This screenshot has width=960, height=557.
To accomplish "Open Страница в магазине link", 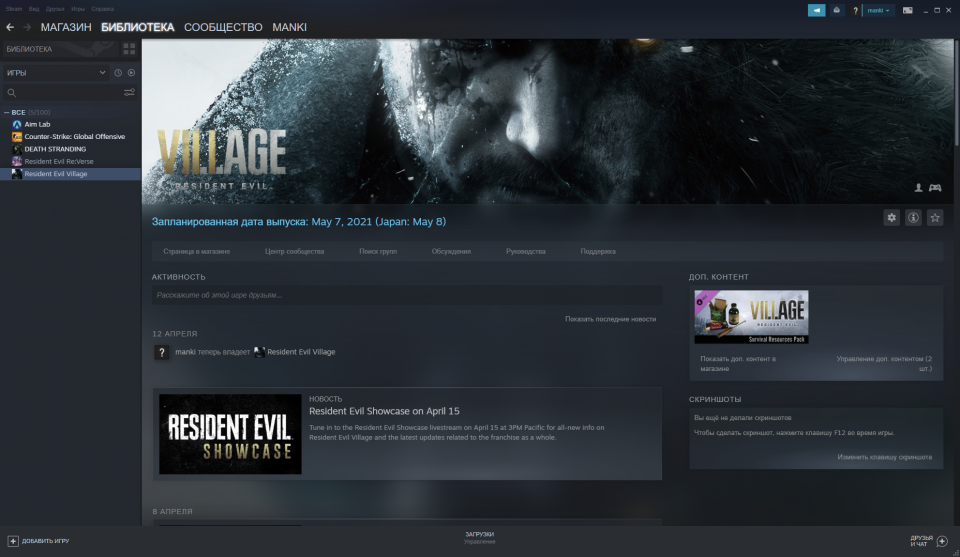I will tap(197, 252).
